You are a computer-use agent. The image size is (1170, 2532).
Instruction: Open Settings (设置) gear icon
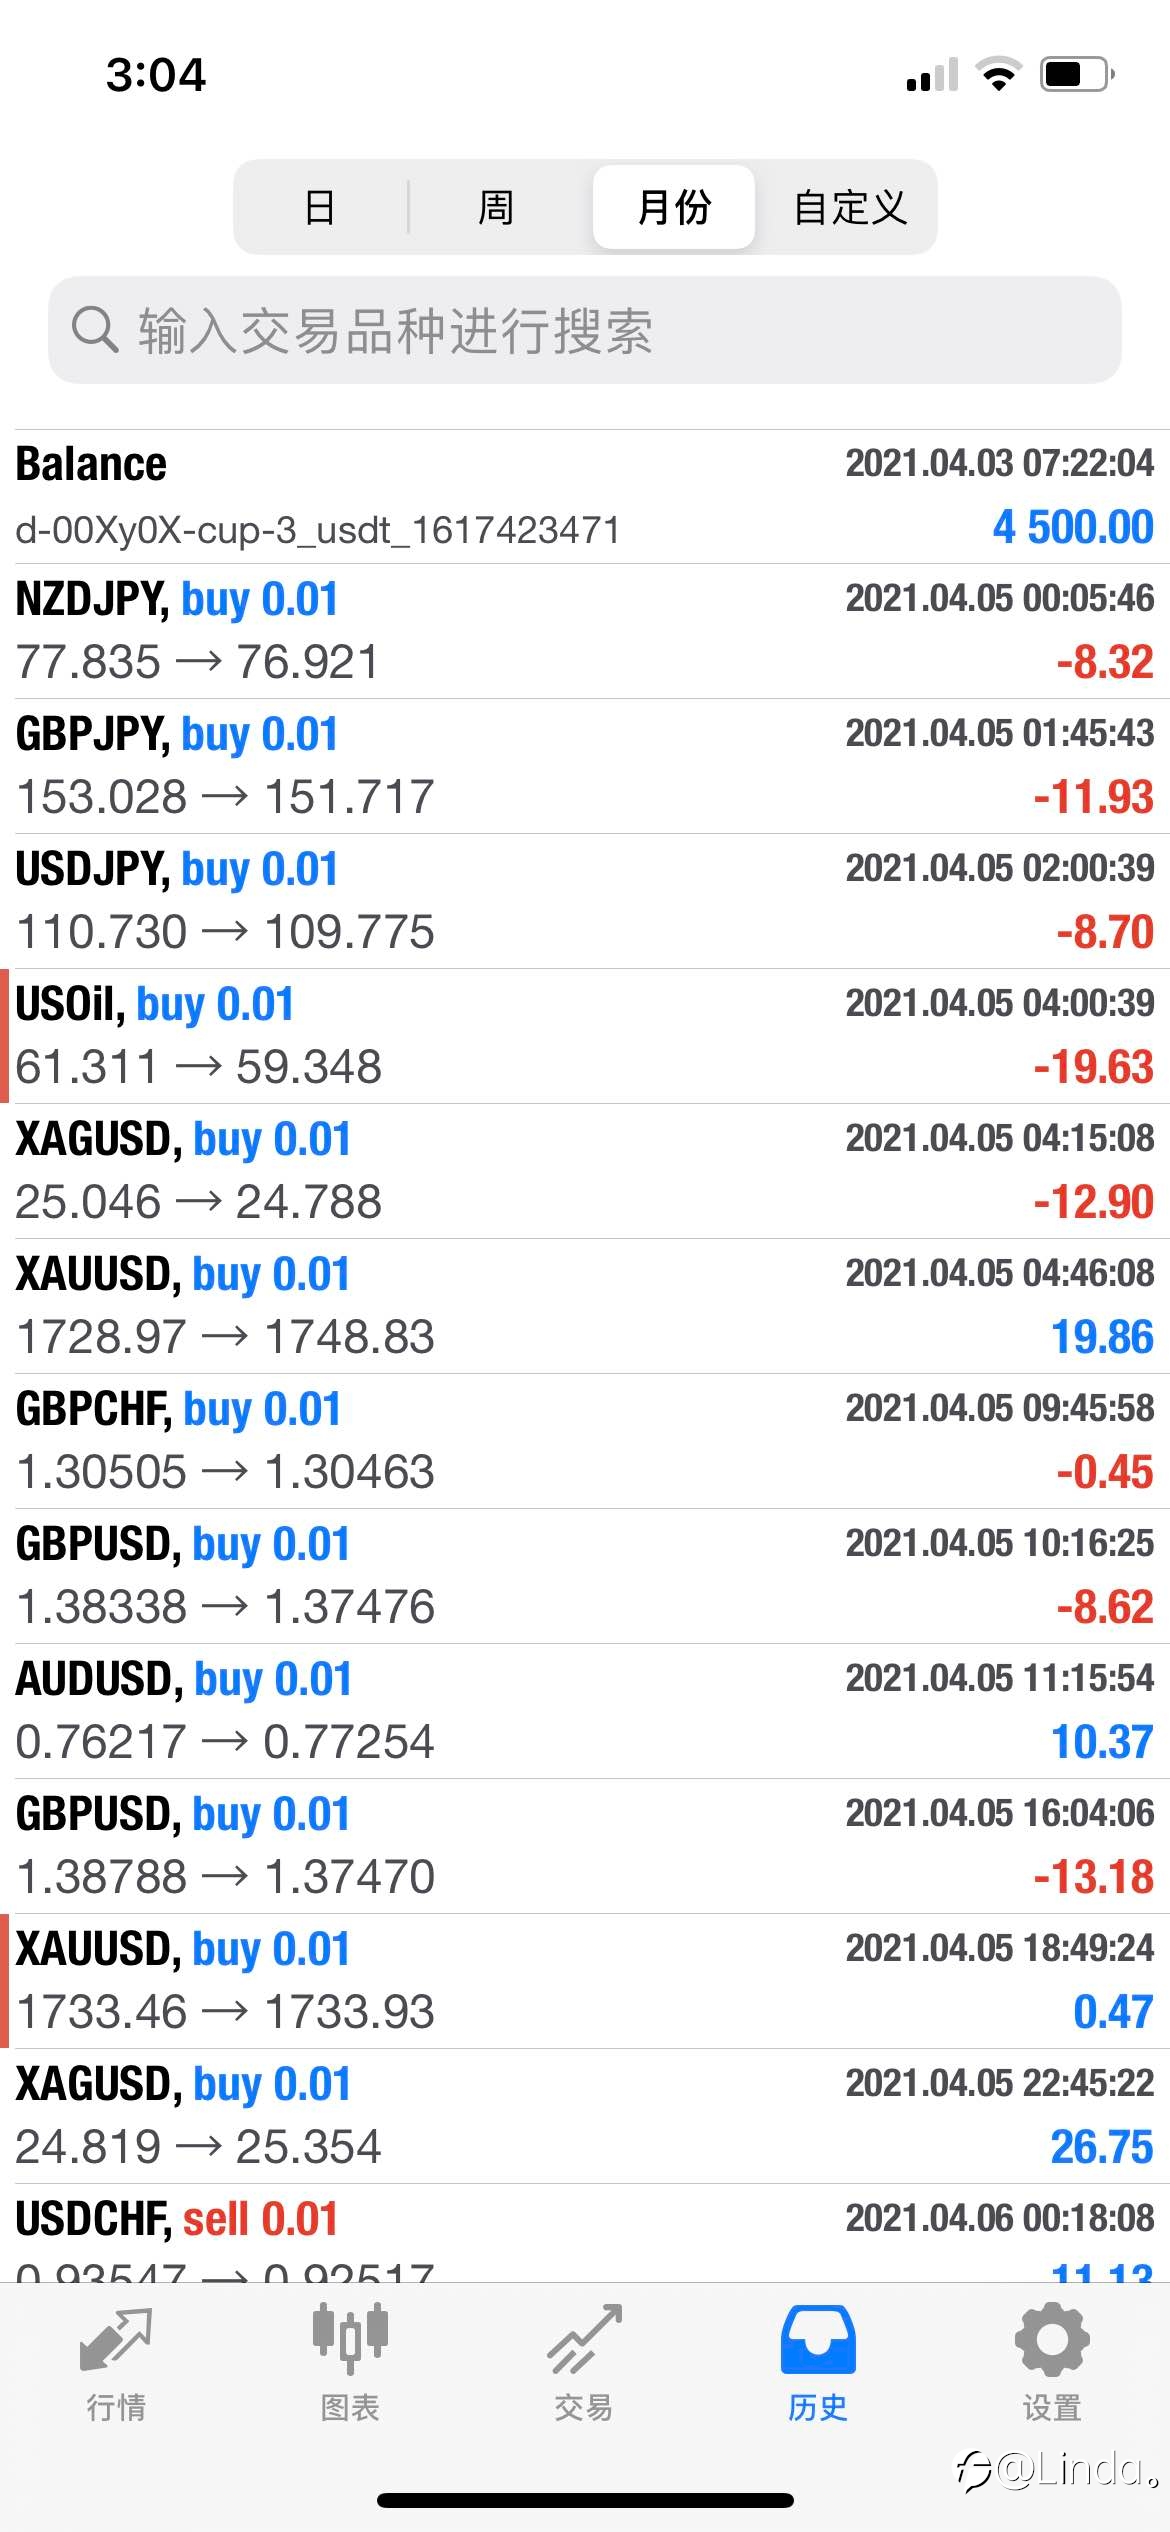point(1052,2339)
